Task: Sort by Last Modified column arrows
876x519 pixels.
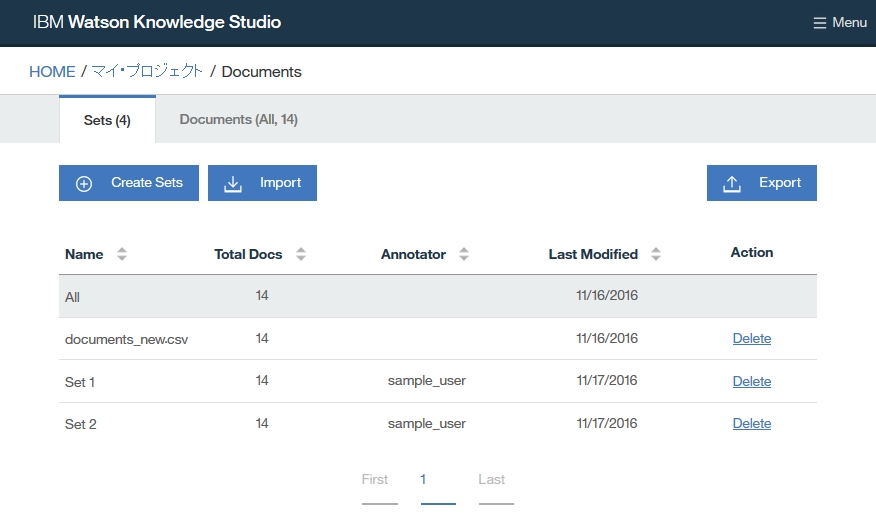Action: coord(655,254)
